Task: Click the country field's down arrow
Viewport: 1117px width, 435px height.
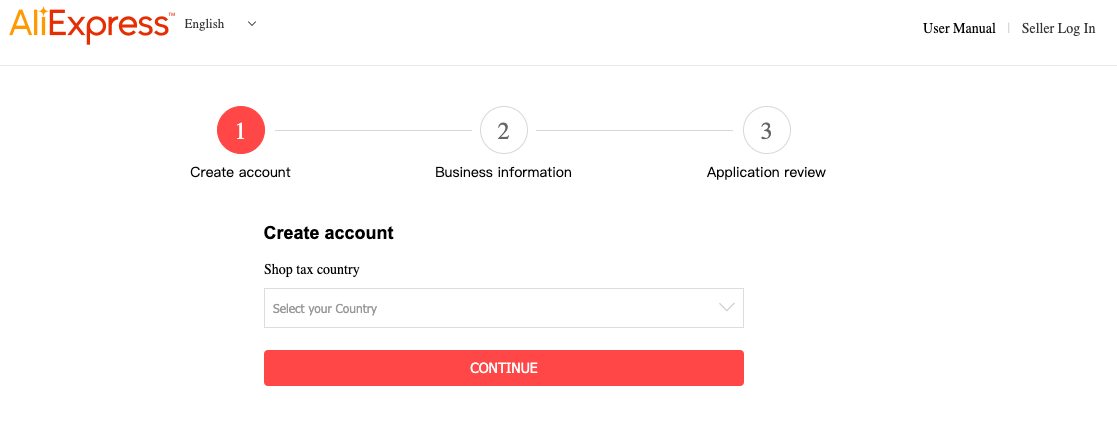Action: tap(727, 308)
